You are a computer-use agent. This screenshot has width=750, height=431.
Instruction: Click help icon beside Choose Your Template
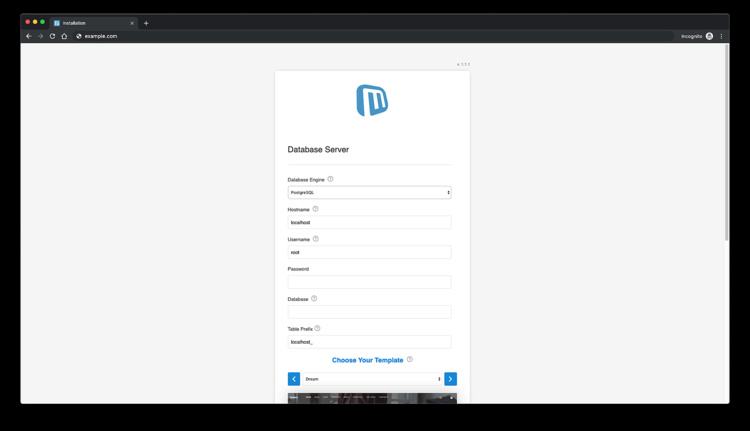(410, 359)
